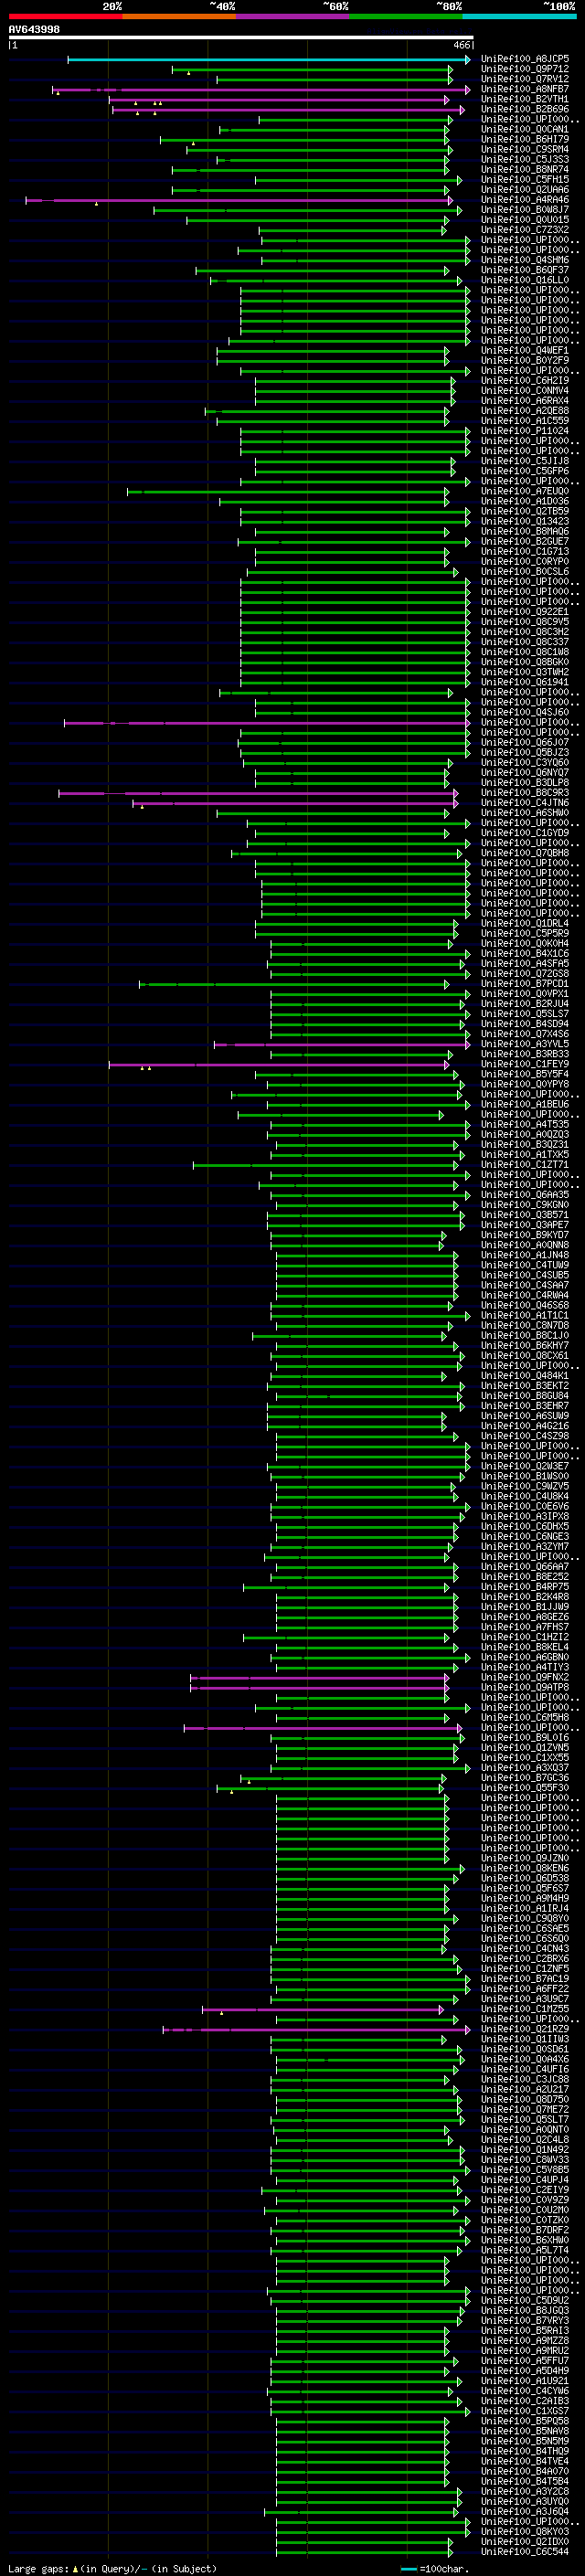Select the UniRef100_B4A070 label
The height and width of the screenshot is (2576, 585).
[x=525, y=2471]
